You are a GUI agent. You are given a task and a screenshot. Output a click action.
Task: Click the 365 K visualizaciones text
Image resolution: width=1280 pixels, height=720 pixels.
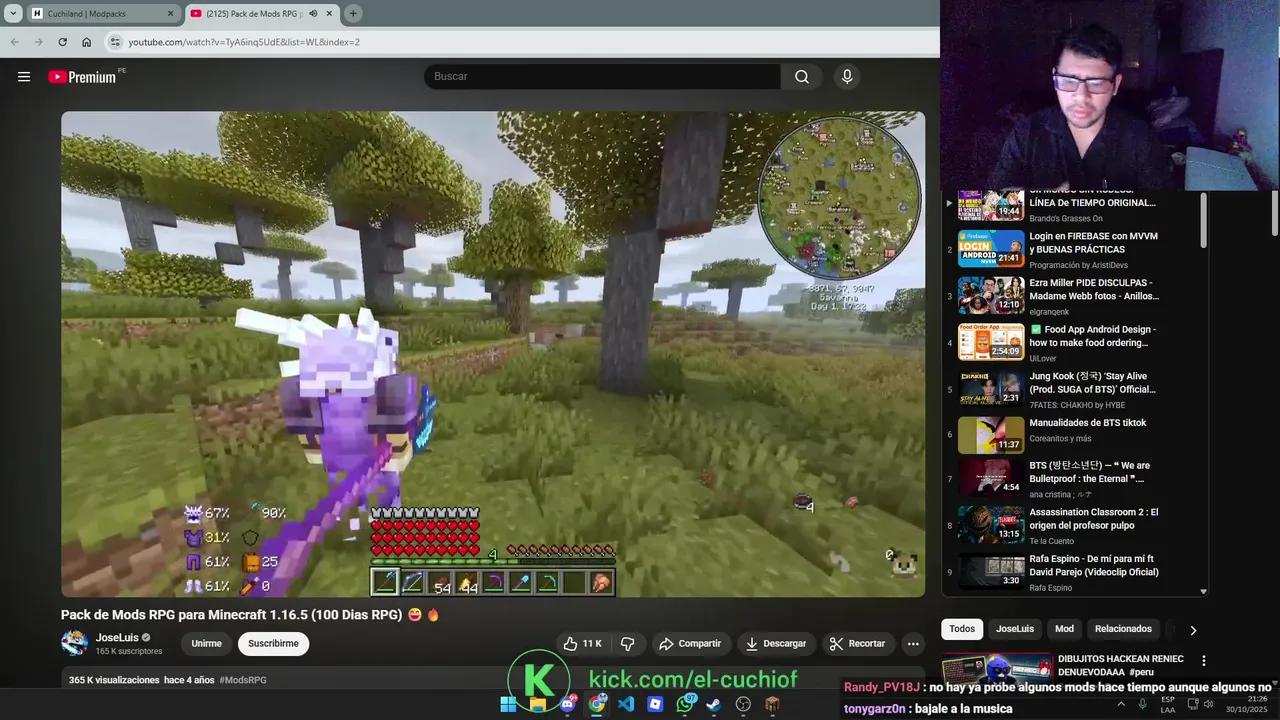pos(114,680)
